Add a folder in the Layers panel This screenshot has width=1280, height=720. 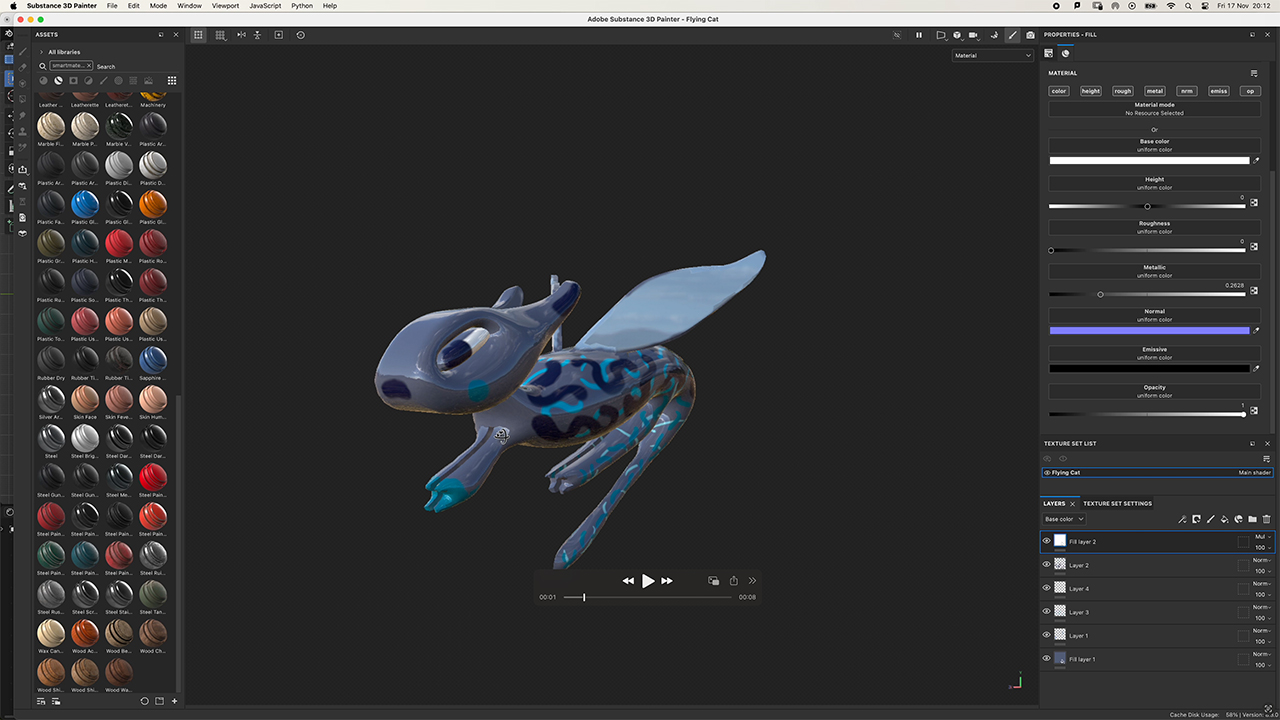click(1252, 519)
